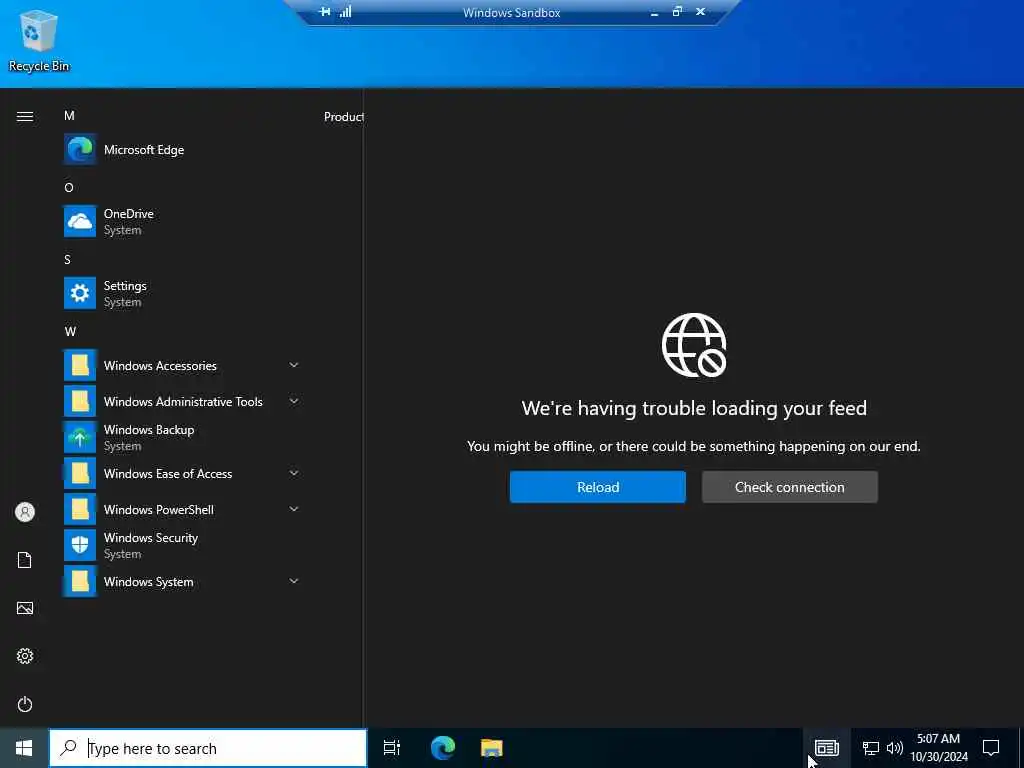Open the Recycle Bin desktop icon
Screen dimensions: 1024x768
click(x=39, y=40)
